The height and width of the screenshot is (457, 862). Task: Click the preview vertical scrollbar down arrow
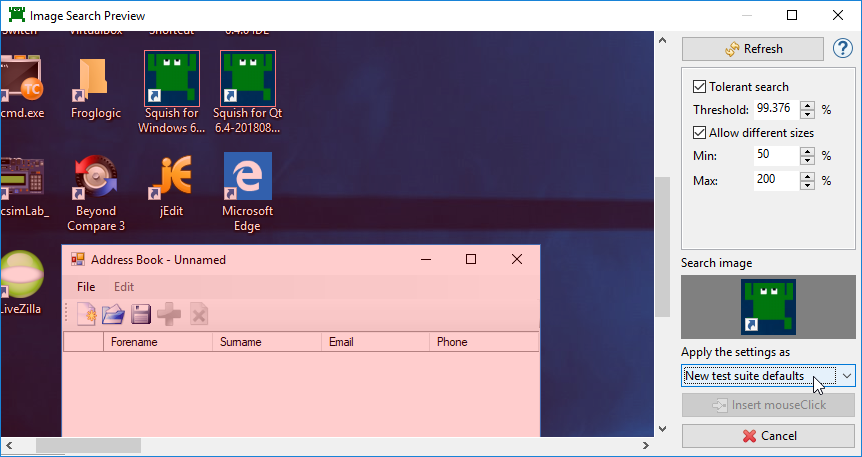[x=662, y=429]
